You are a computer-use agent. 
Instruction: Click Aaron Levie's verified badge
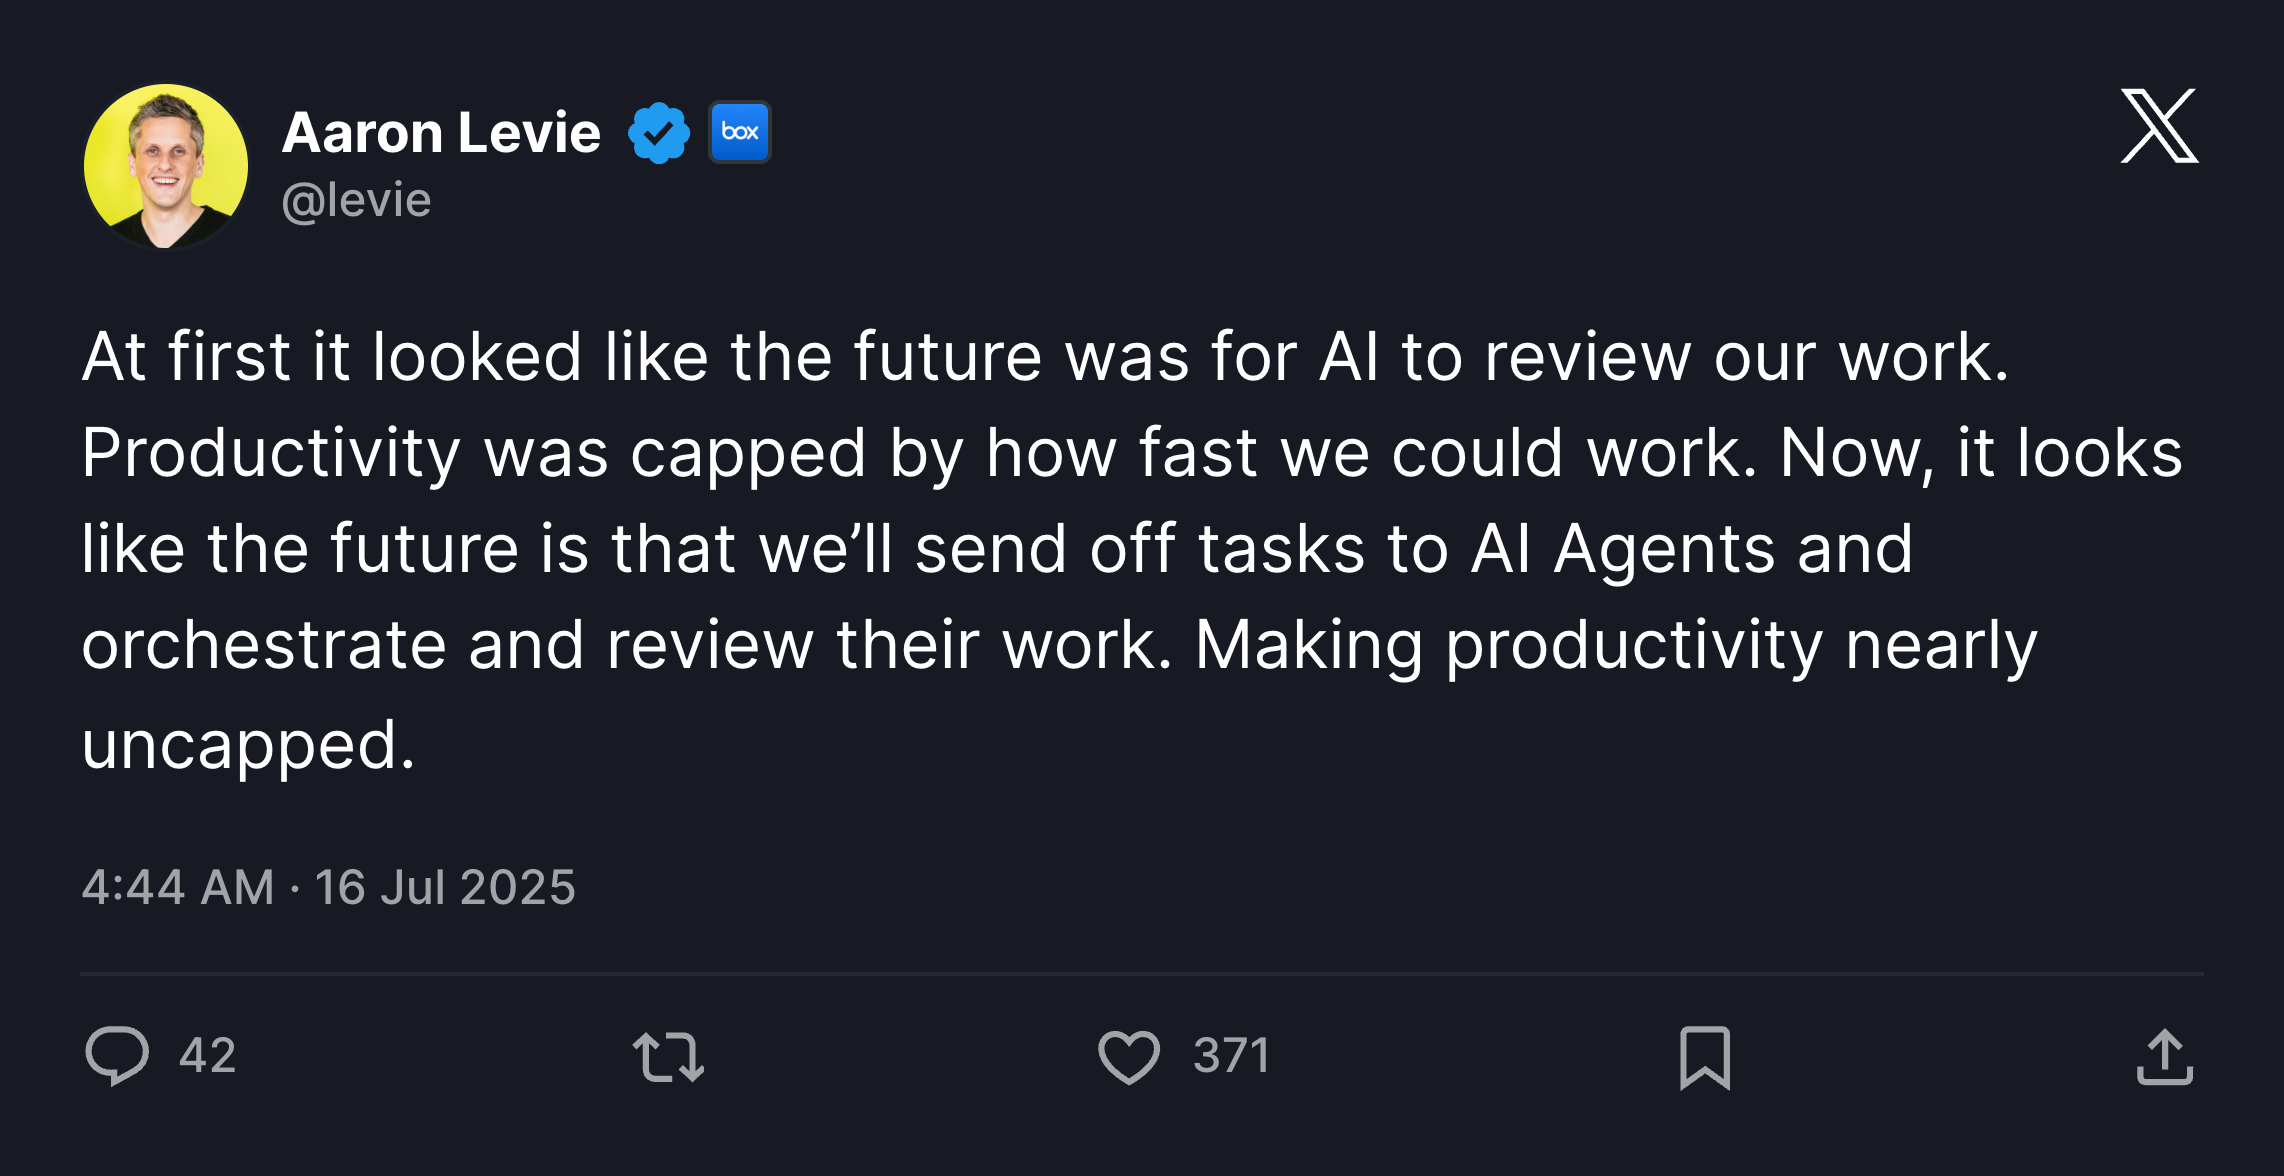tap(657, 130)
